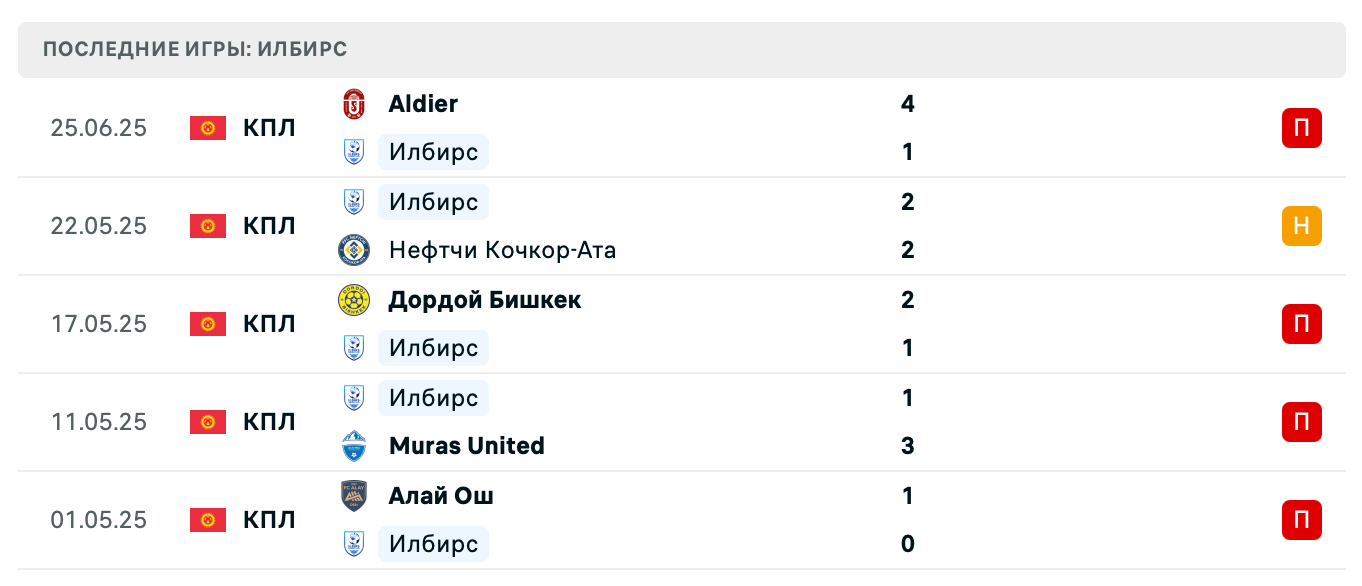This screenshot has width=1362, height=586.
Task: Click the Алай Ош club logo
Action: 354,496
